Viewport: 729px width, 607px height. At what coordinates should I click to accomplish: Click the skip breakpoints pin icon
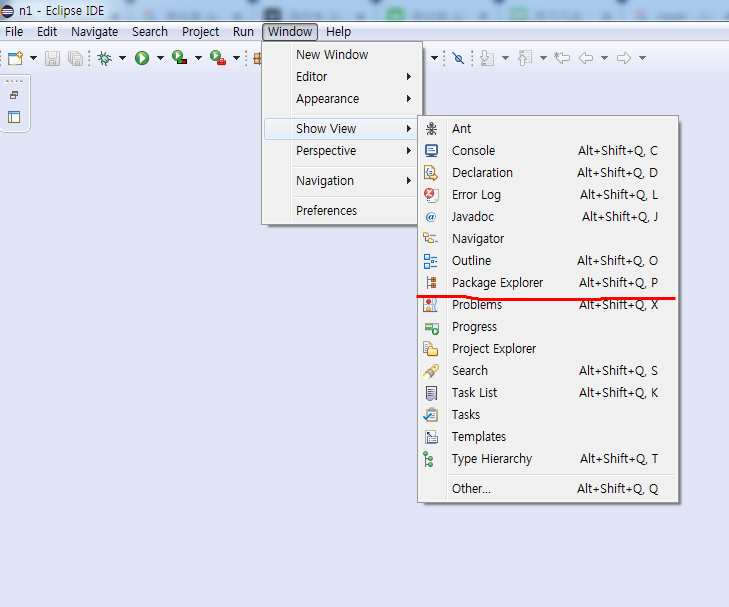[458, 58]
